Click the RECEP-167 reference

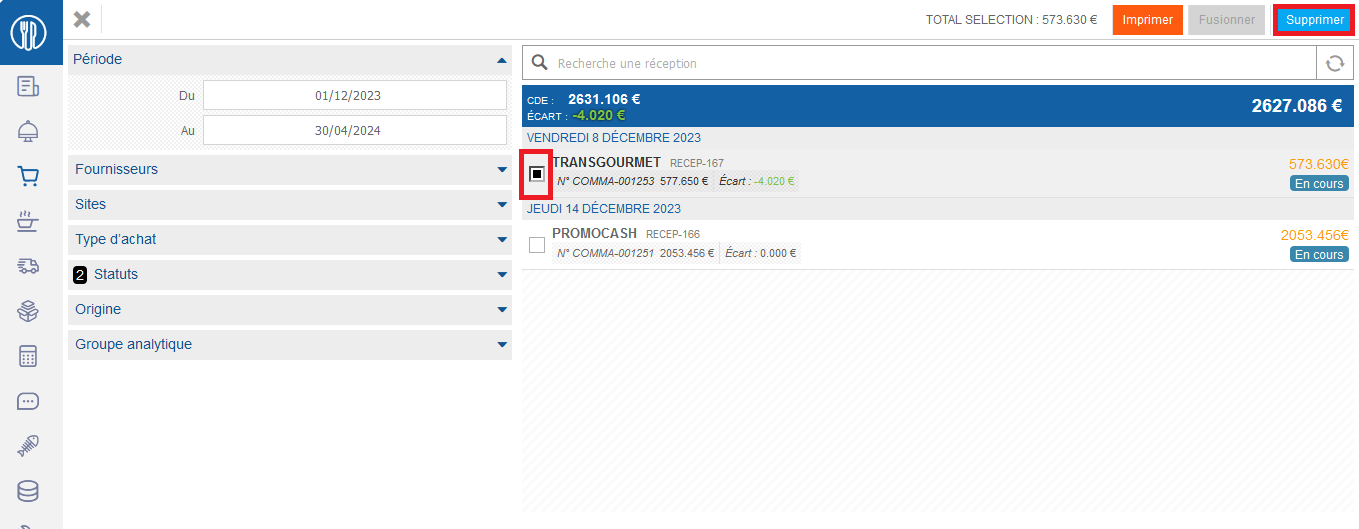(x=697, y=163)
